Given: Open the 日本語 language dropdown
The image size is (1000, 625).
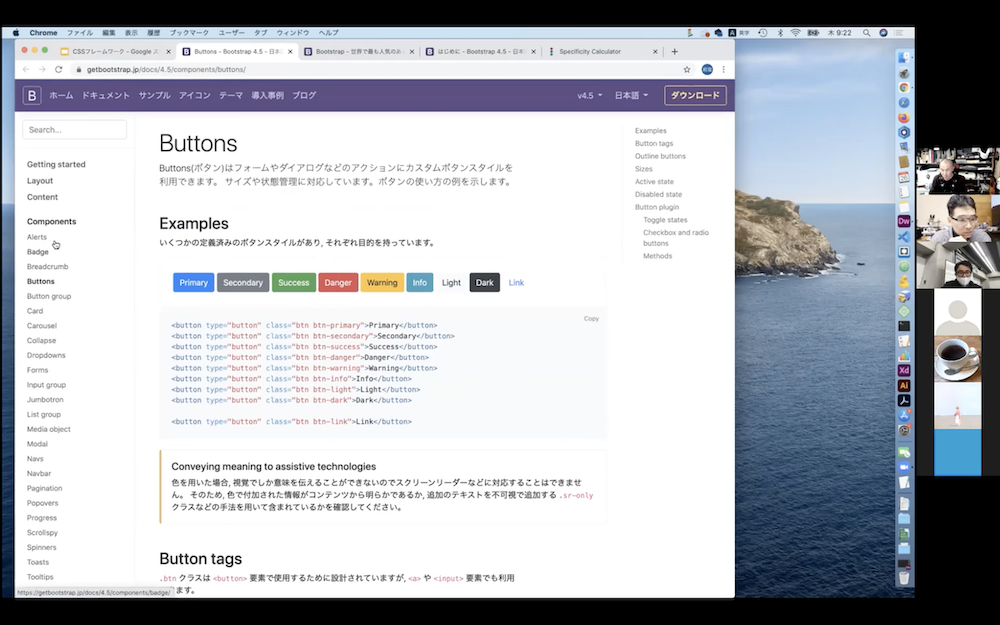Looking at the screenshot, I should pos(631,95).
